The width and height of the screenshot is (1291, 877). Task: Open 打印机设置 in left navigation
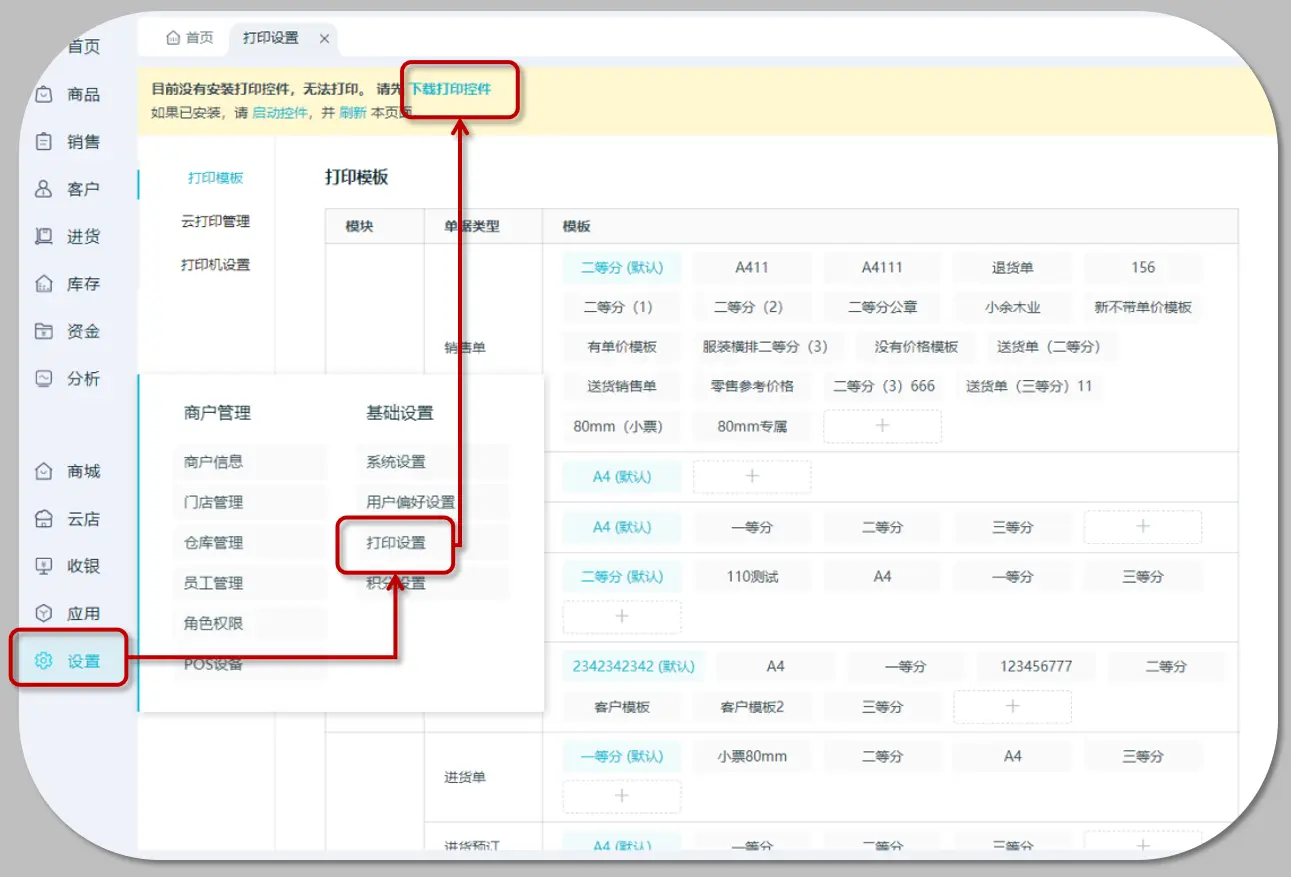(x=216, y=265)
